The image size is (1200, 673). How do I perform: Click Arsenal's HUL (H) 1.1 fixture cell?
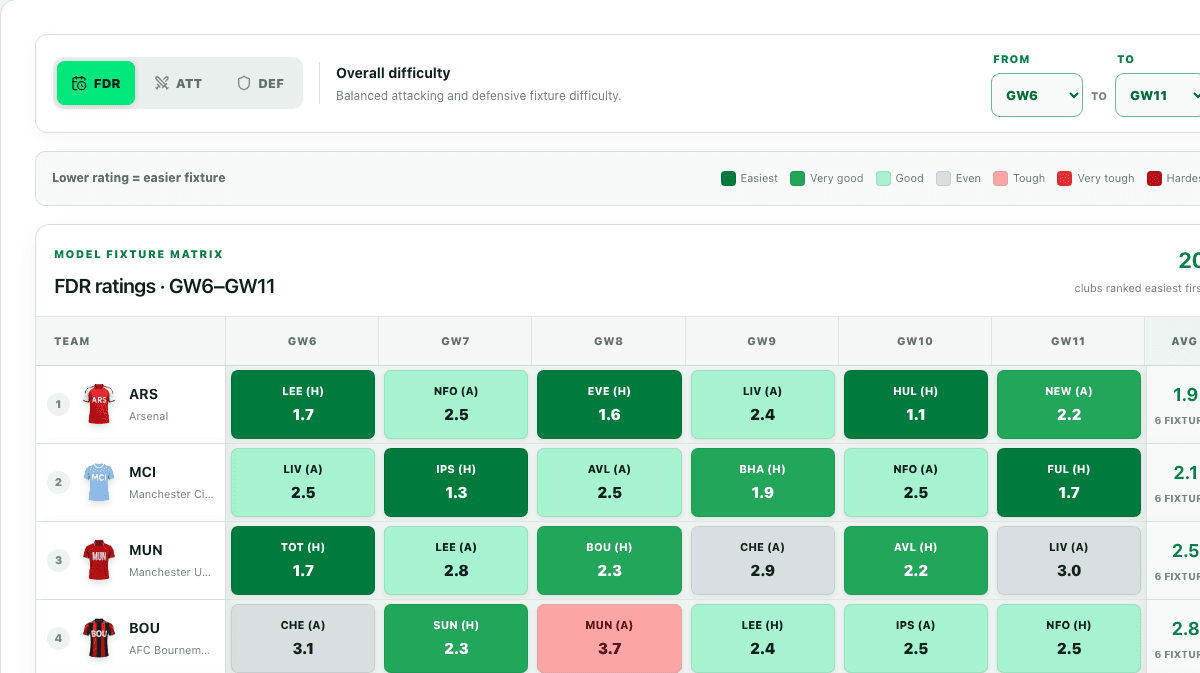coord(916,404)
